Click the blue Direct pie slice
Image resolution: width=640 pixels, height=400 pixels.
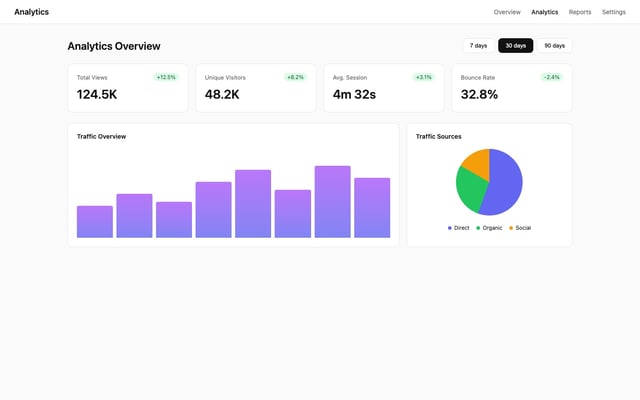[506, 184]
